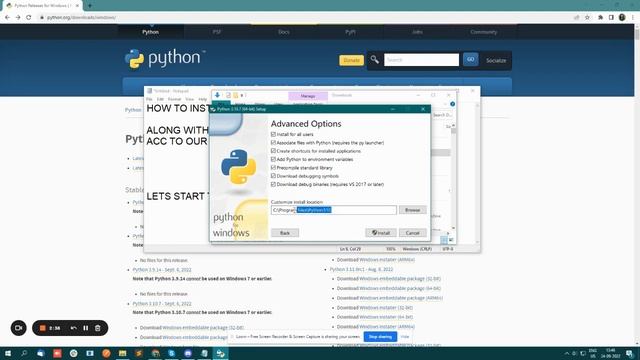Toggle Download debugging symbols checkbox

(273, 176)
